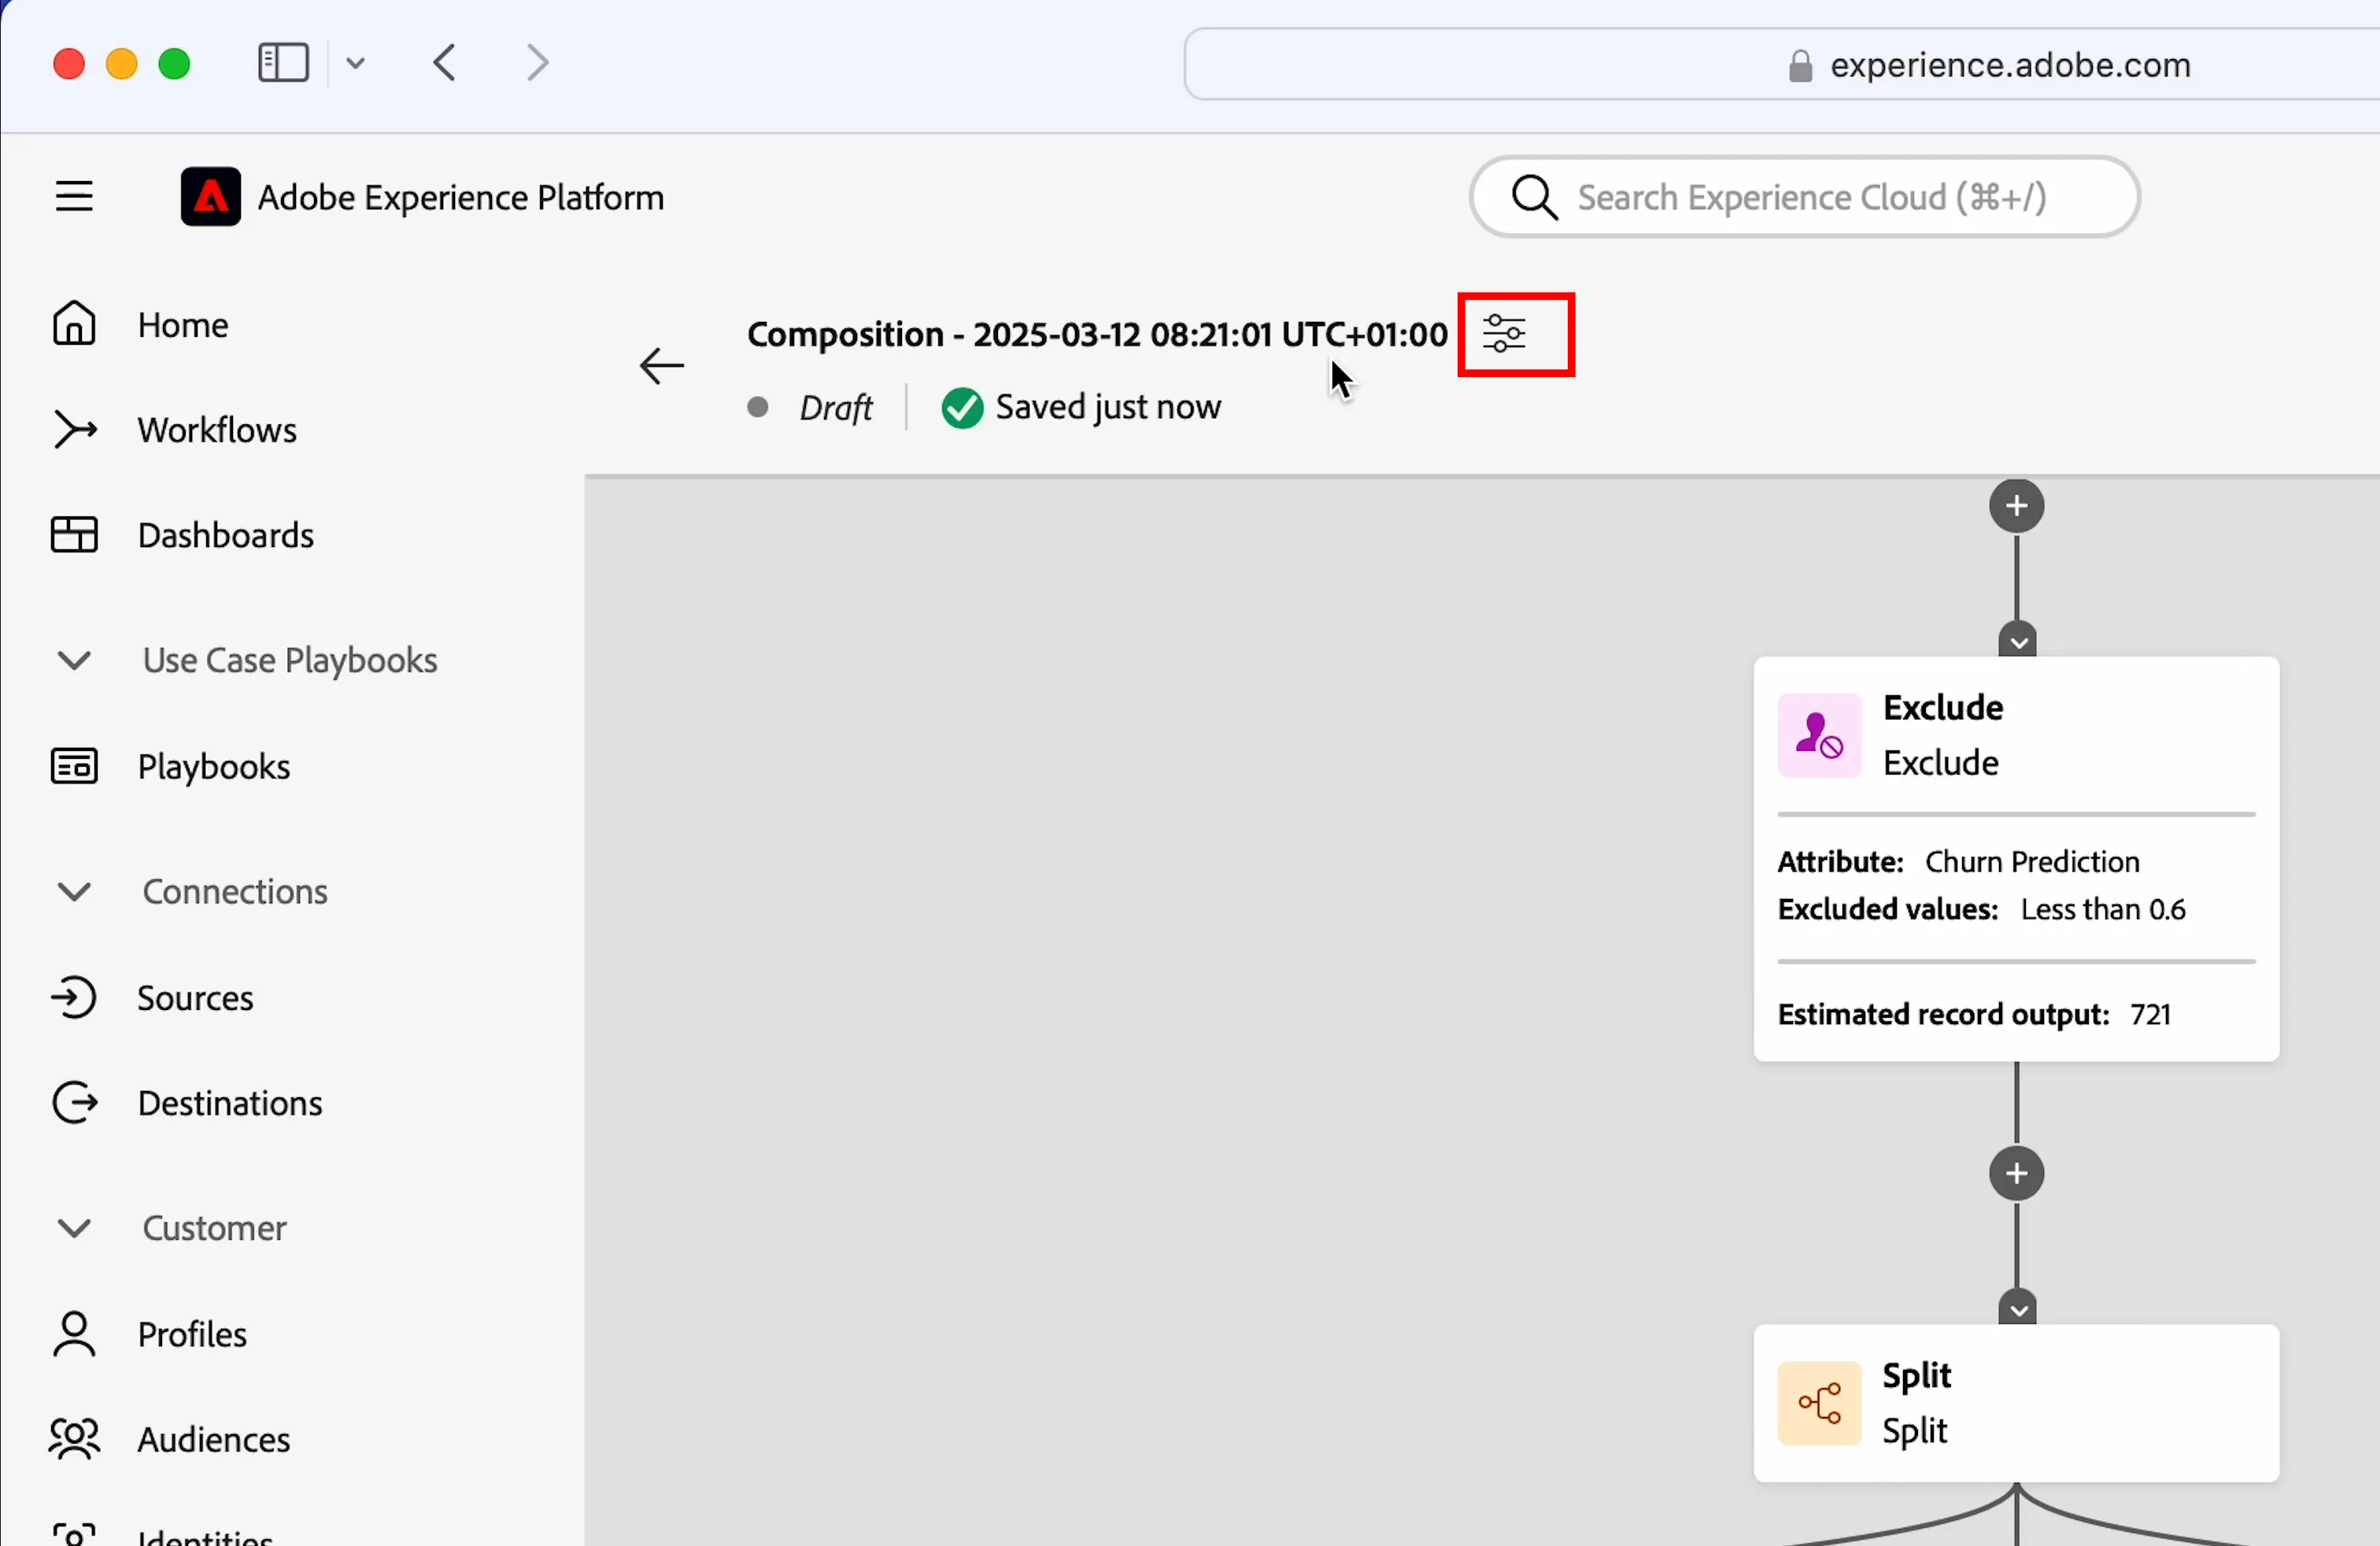2380x1546 pixels.
Task: Open Destinations in the left navigation
Action: 230,1102
